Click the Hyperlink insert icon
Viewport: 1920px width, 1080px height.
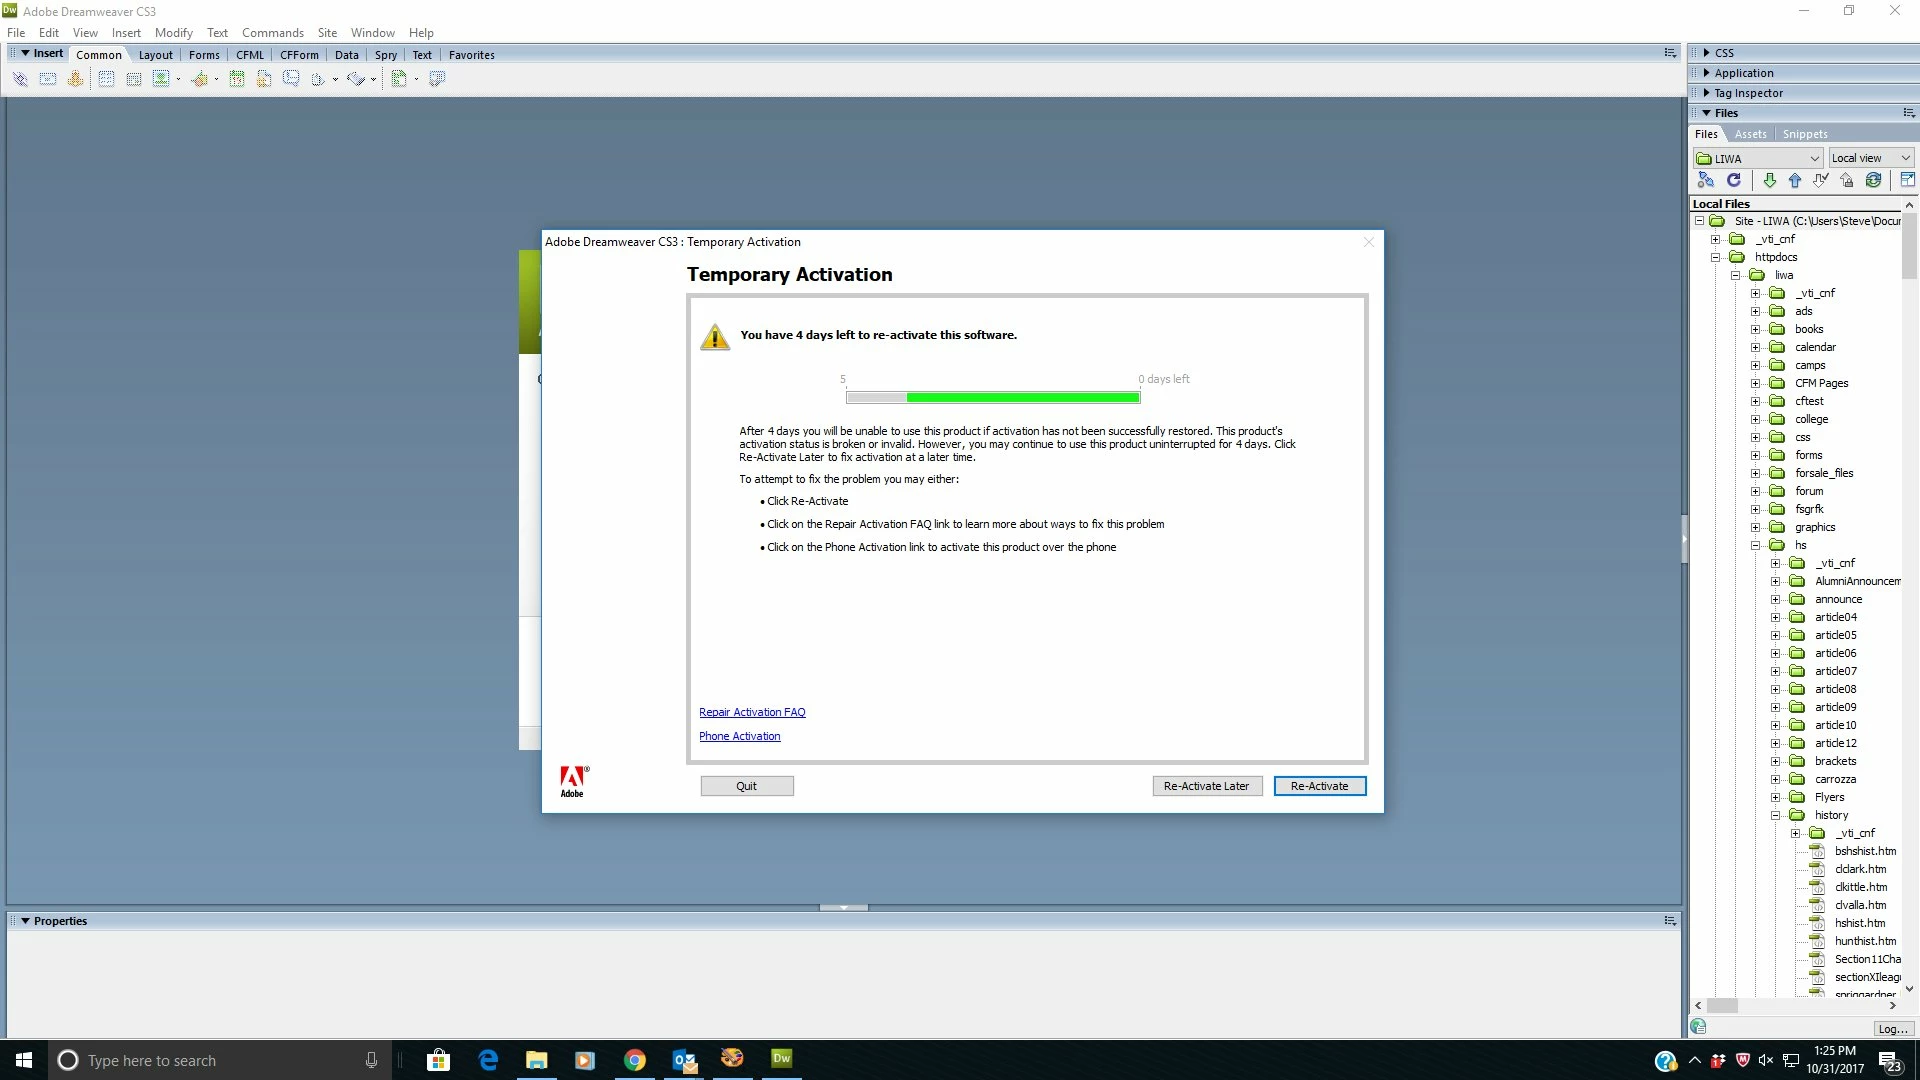coord(20,79)
